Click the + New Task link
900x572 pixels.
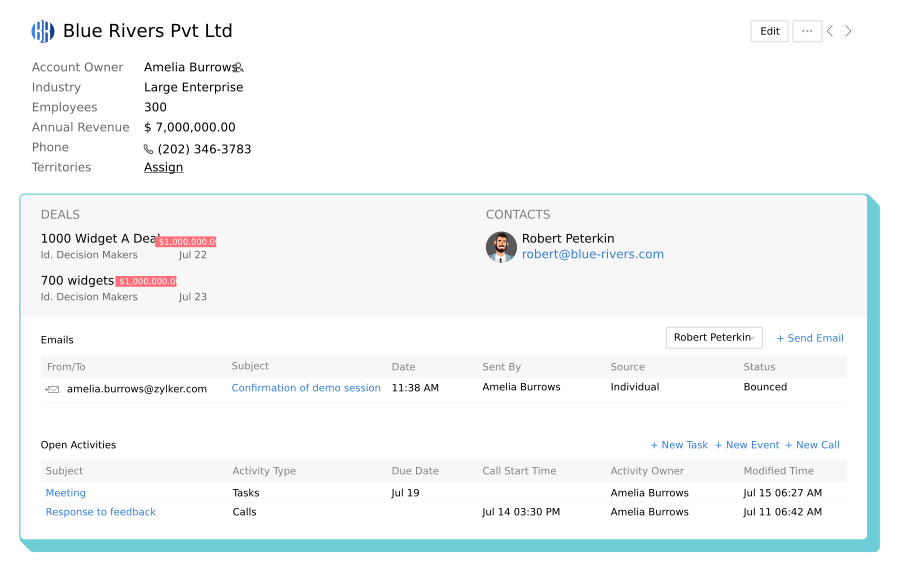click(x=679, y=445)
